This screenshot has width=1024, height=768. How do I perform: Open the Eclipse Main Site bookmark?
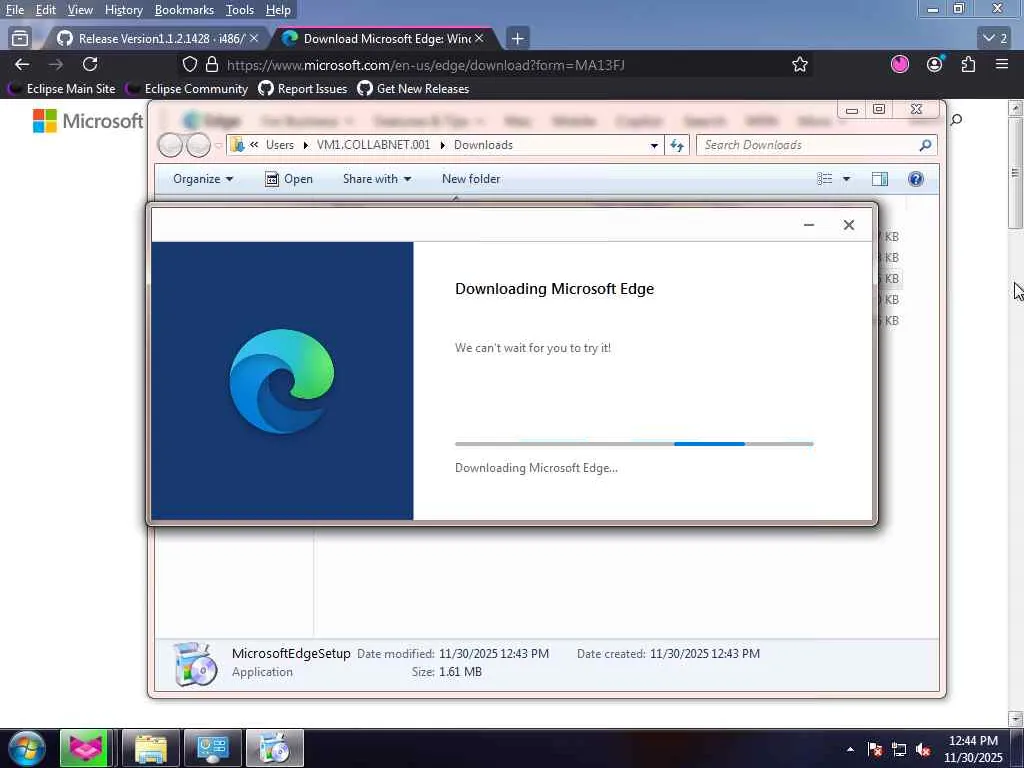(x=62, y=88)
